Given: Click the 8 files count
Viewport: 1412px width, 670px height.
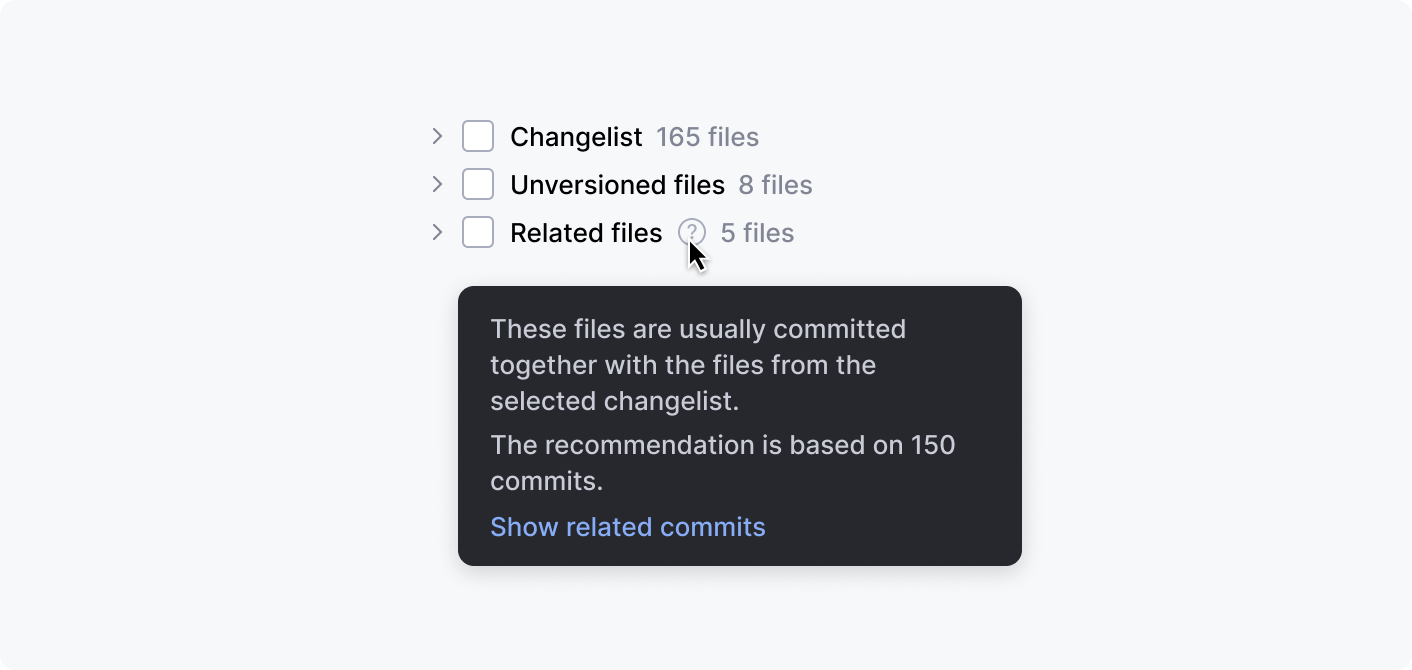Looking at the screenshot, I should (775, 185).
